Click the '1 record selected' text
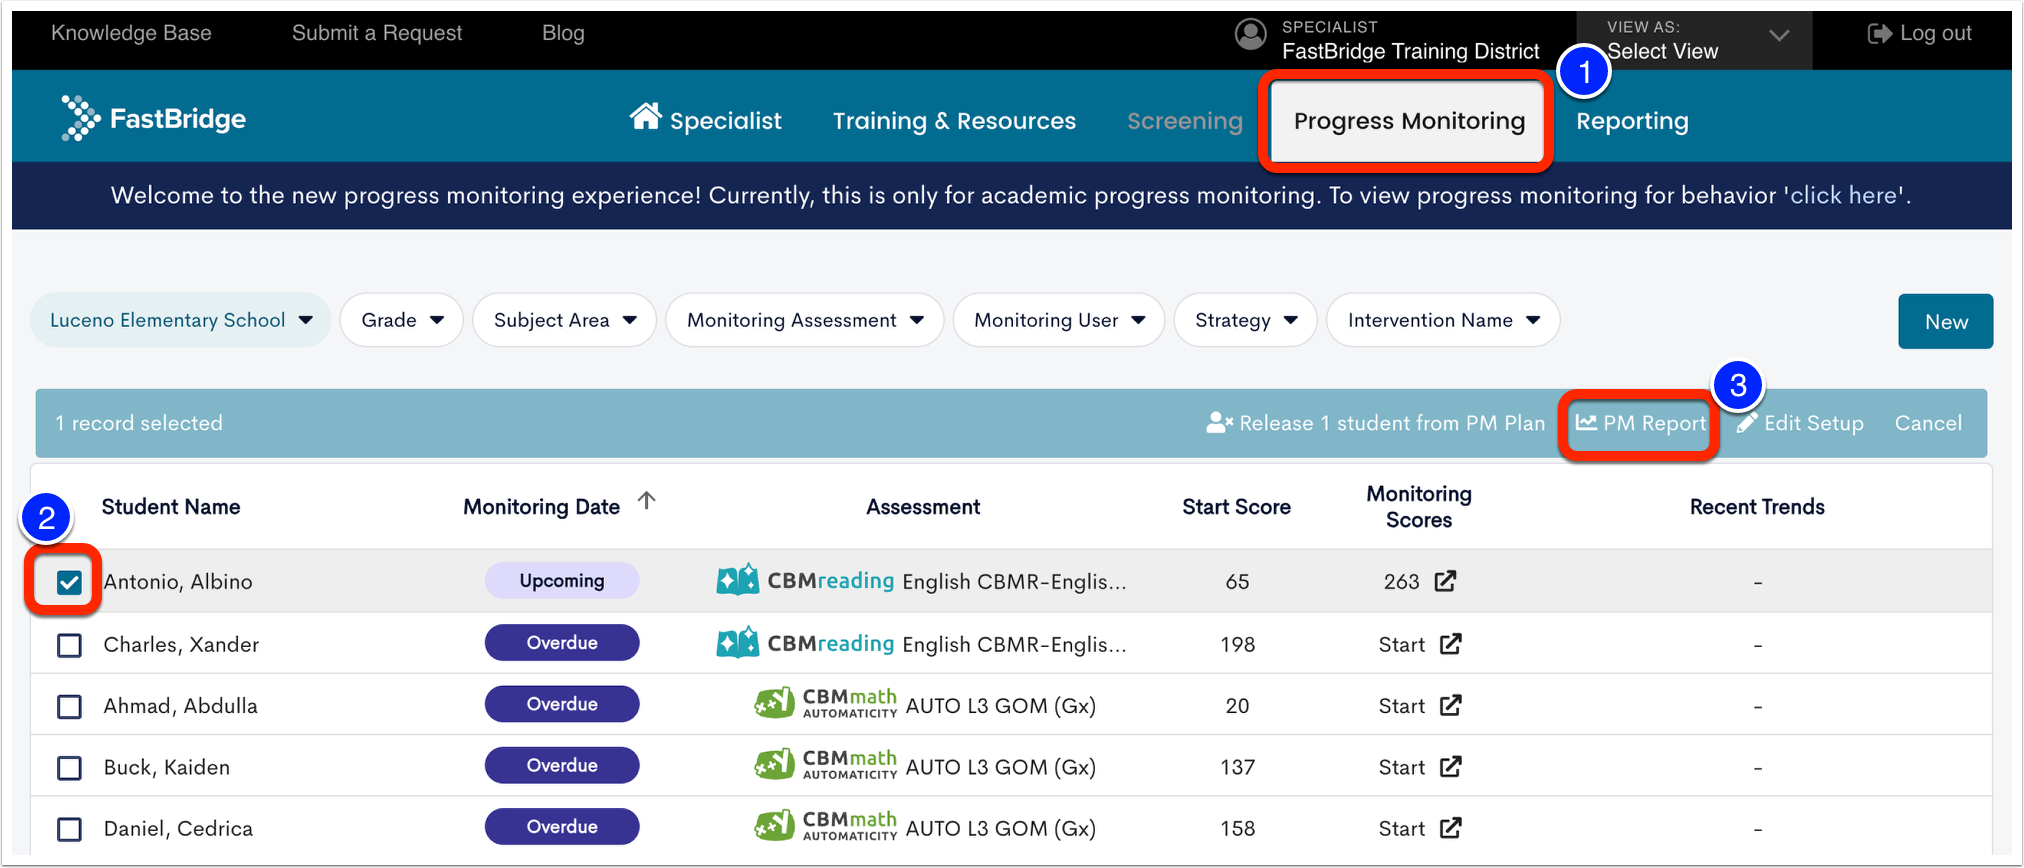This screenshot has height=868, width=2024. point(139,423)
